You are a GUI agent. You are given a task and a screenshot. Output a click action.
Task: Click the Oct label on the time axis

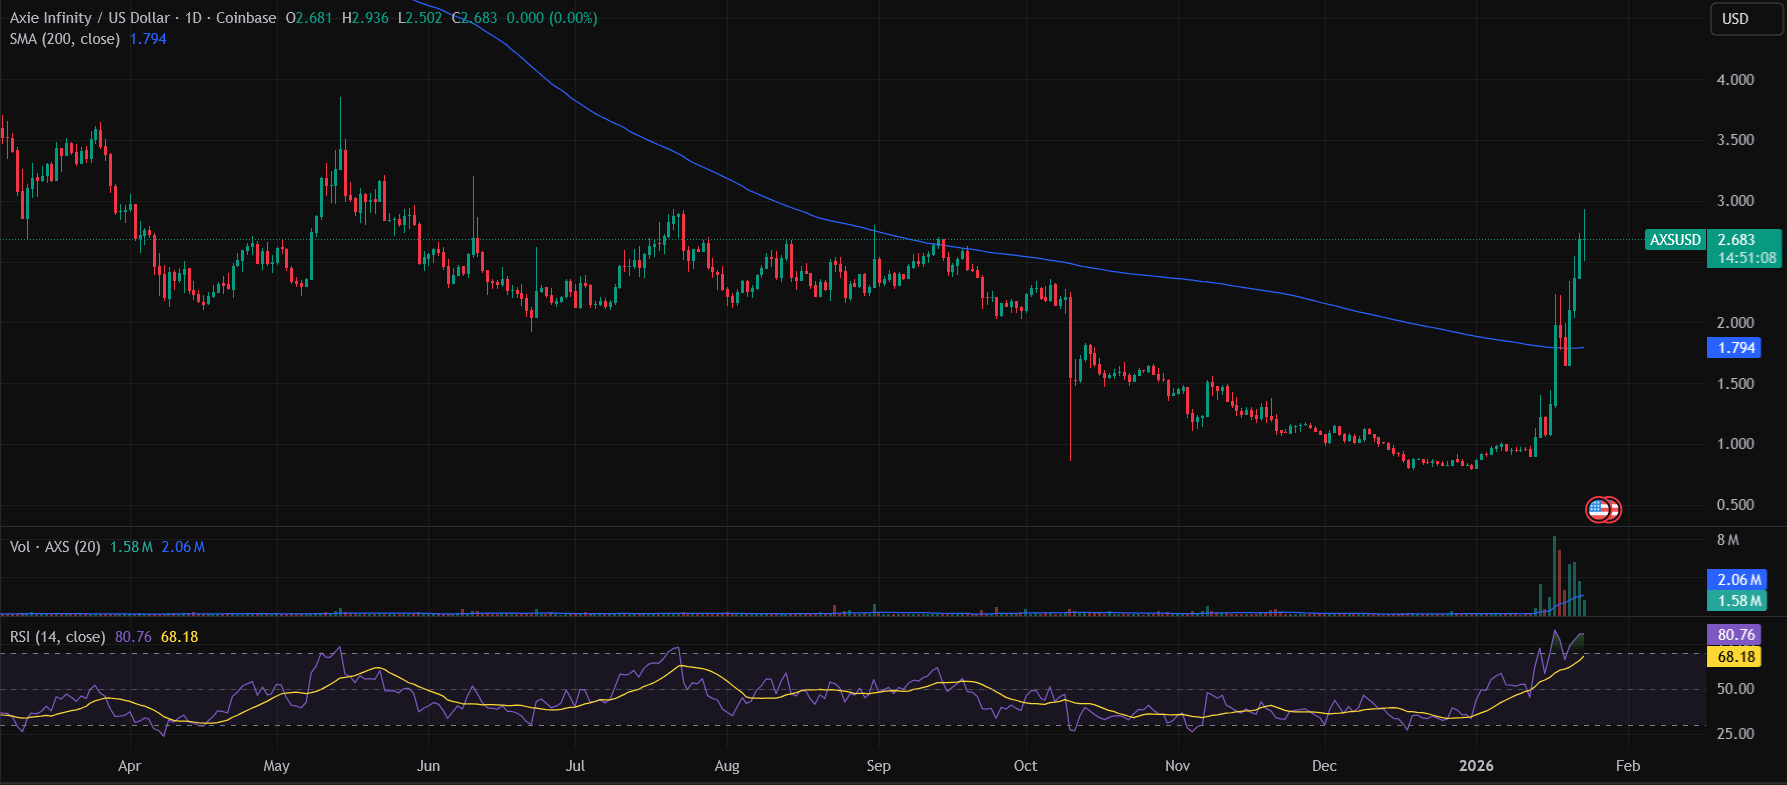coord(1025,766)
